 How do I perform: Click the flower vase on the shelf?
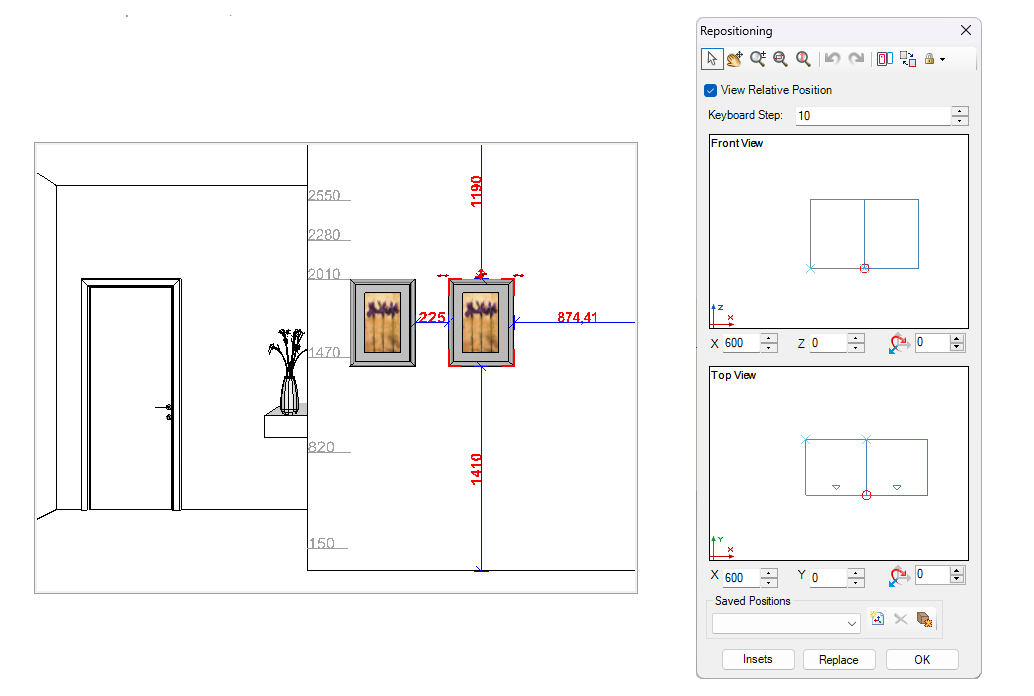click(x=288, y=371)
